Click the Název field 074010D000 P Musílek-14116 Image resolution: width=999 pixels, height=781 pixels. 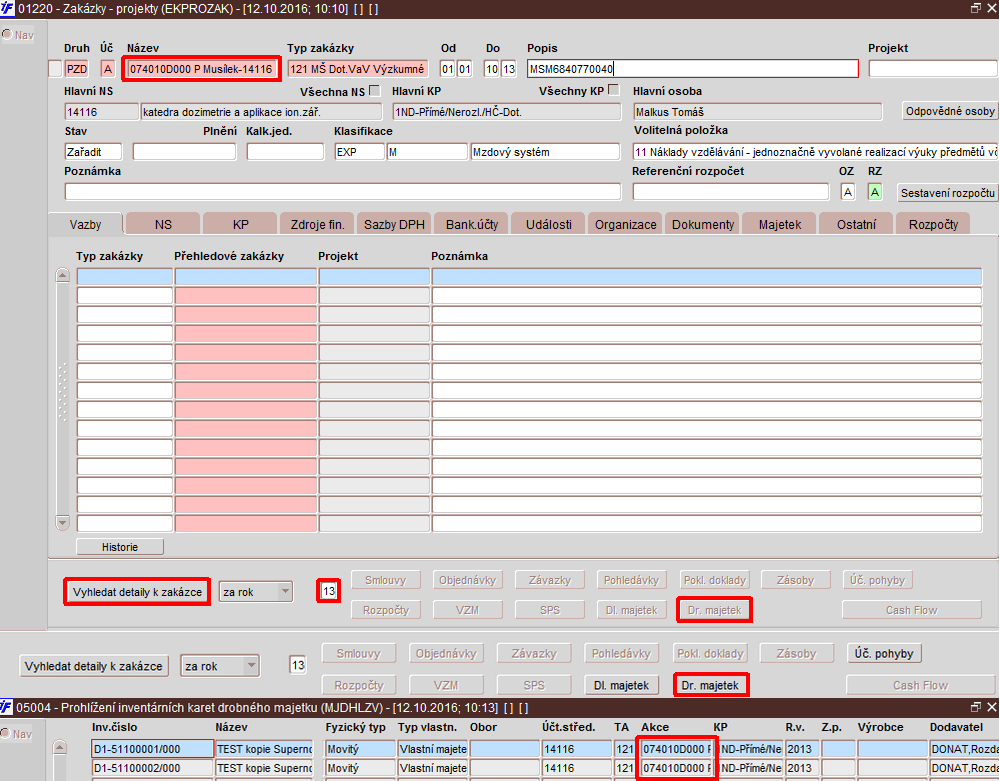point(201,69)
